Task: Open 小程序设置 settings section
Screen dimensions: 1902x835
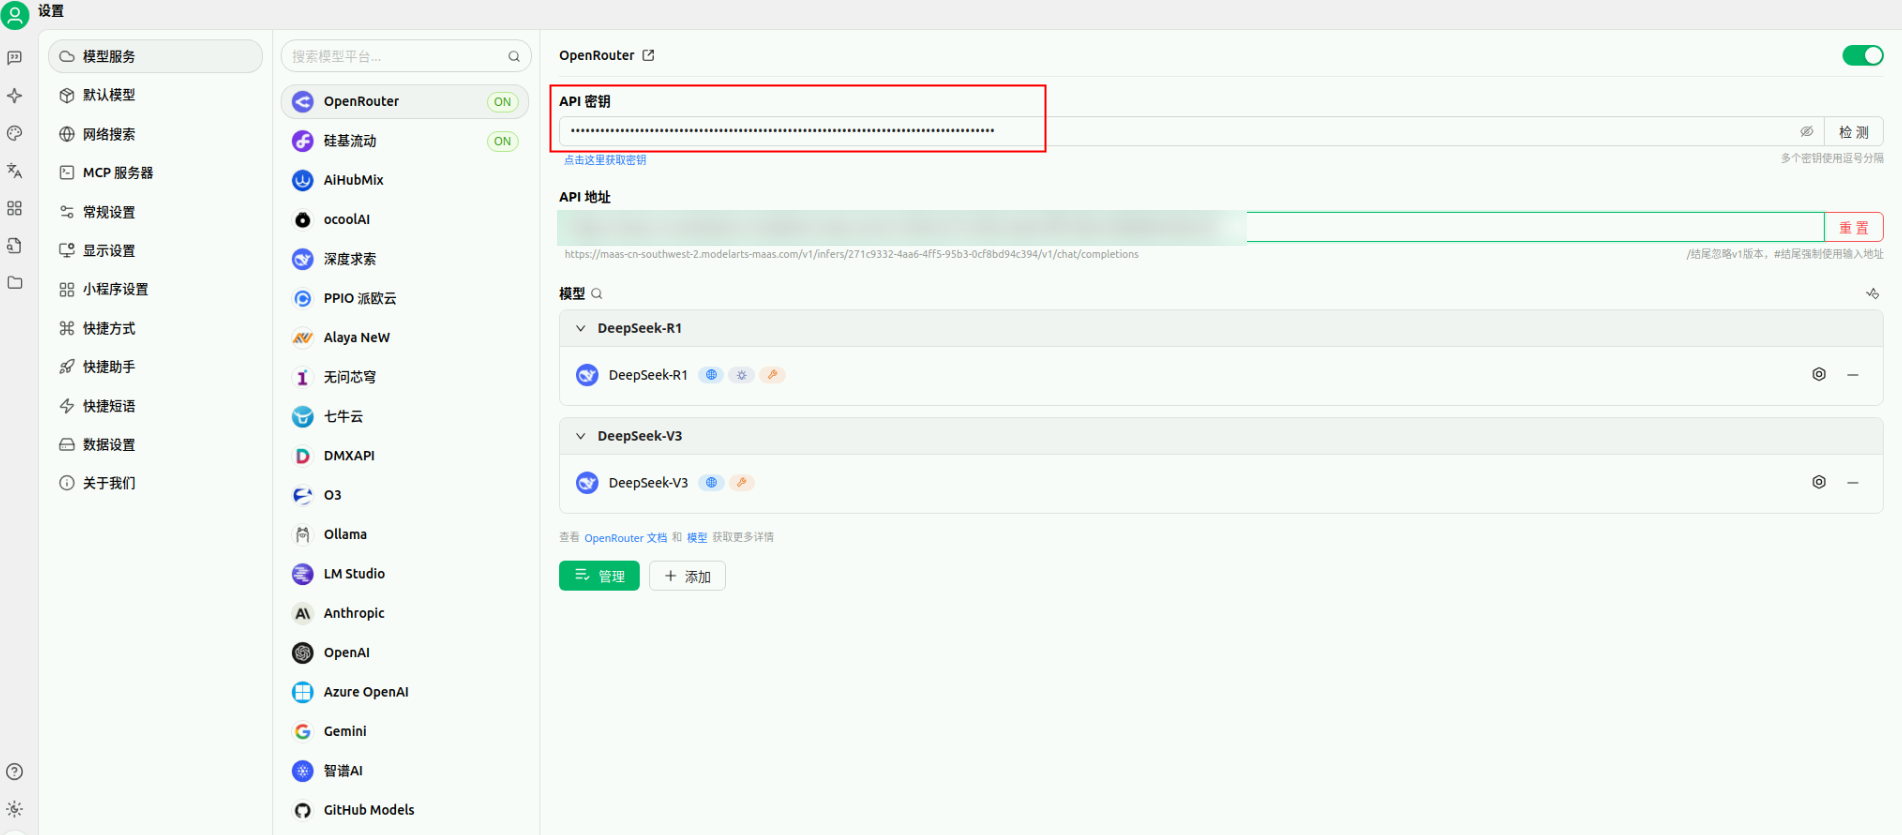Action: (x=155, y=289)
